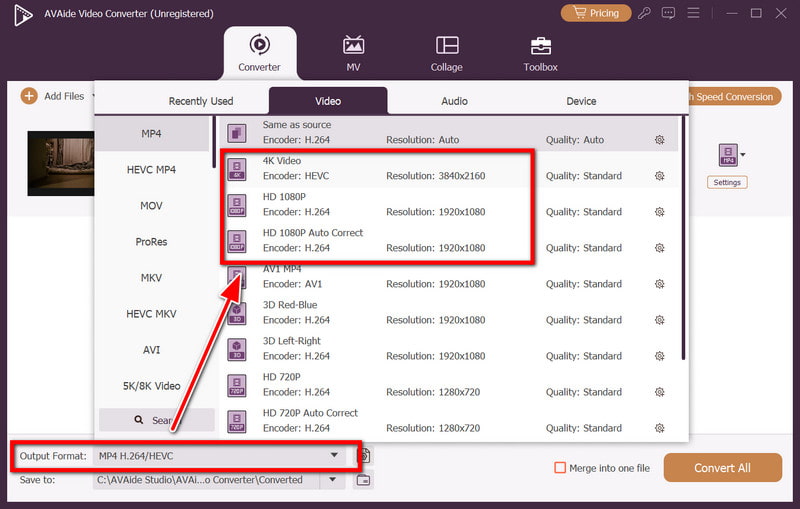800x509 pixels.
Task: Select the Video format tab
Action: (x=328, y=101)
